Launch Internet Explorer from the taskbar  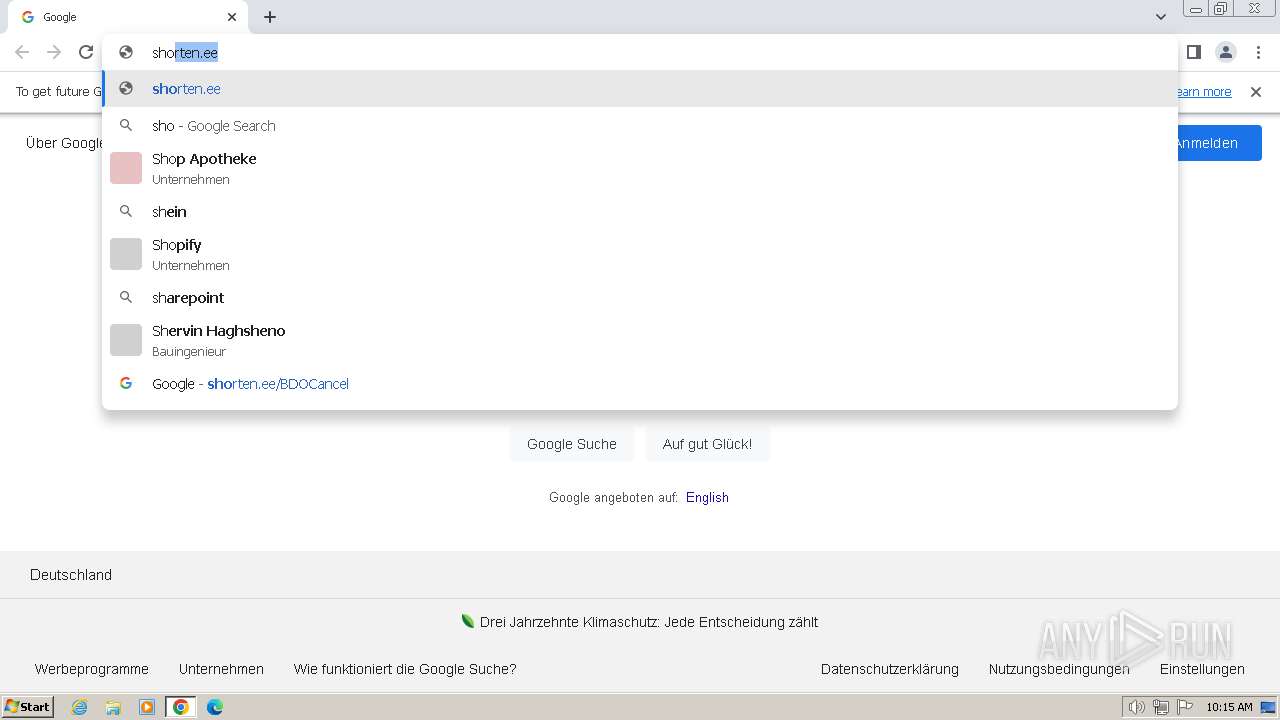(79, 707)
